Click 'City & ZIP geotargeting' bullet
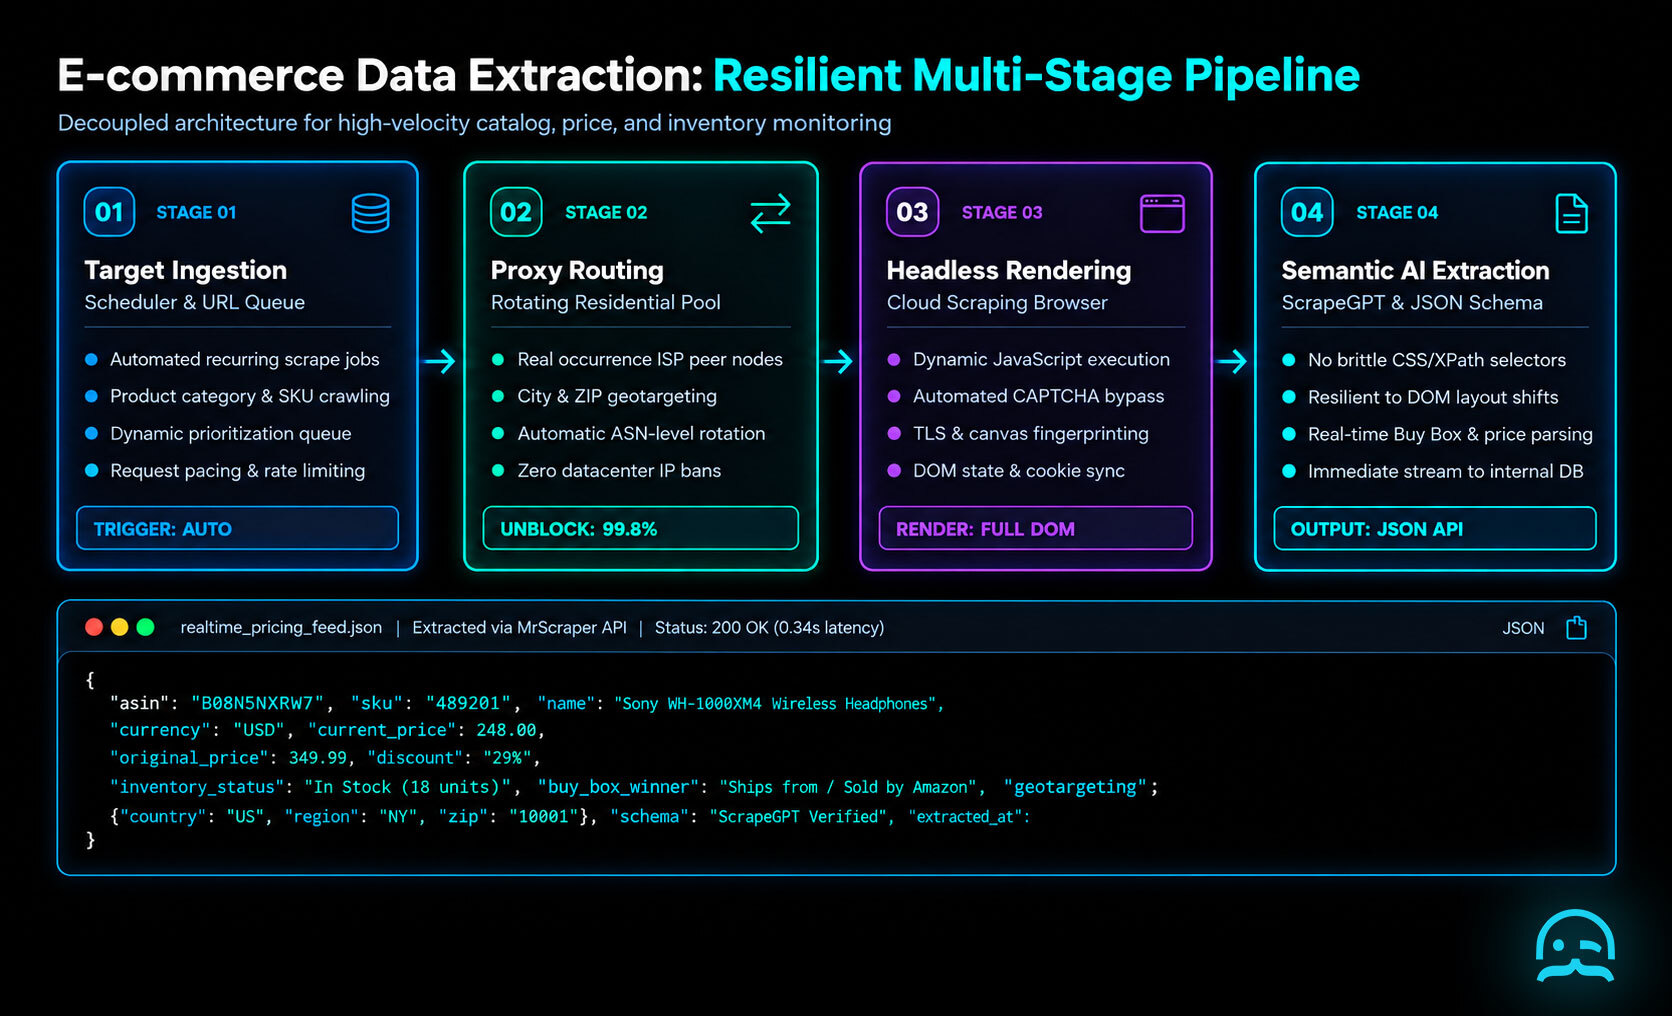 coord(617,396)
